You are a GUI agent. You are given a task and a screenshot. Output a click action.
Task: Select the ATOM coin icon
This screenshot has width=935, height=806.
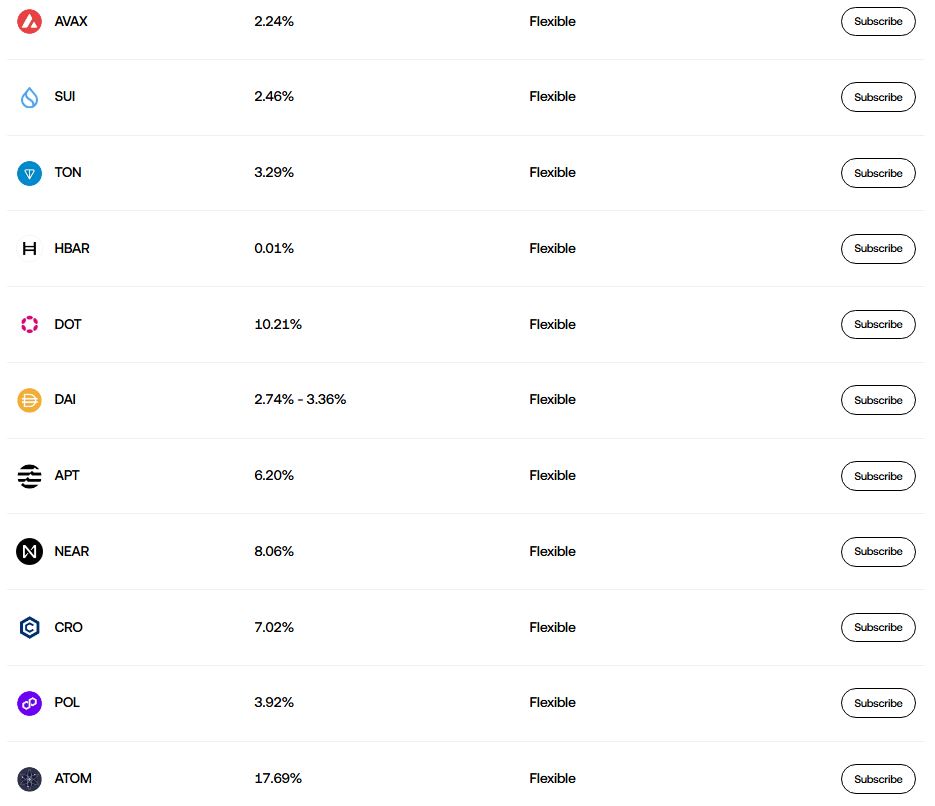[29, 779]
